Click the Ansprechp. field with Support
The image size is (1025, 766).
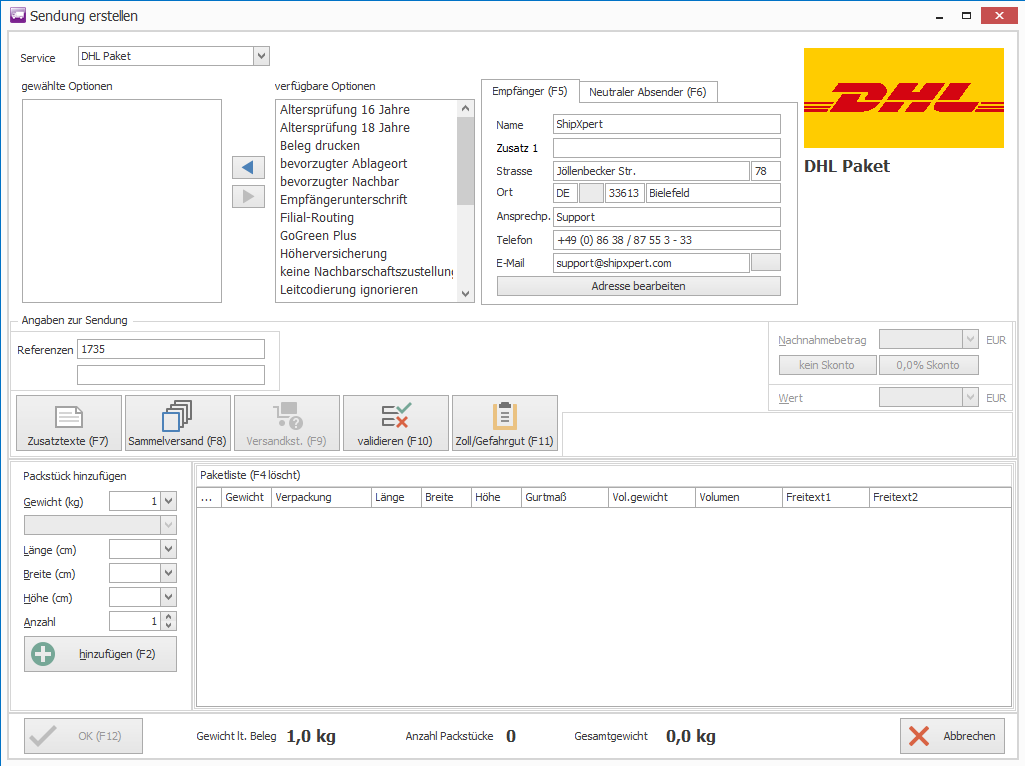click(667, 217)
